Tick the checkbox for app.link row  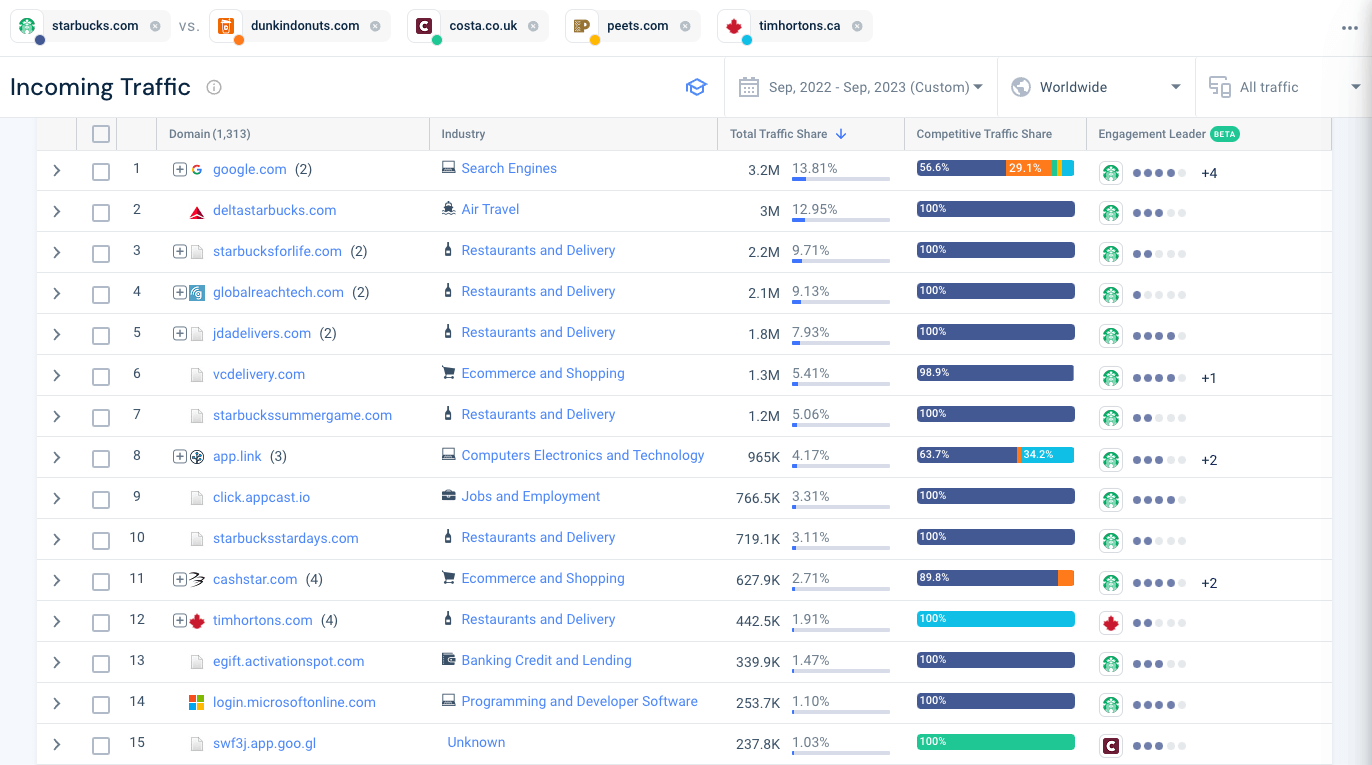(101, 459)
